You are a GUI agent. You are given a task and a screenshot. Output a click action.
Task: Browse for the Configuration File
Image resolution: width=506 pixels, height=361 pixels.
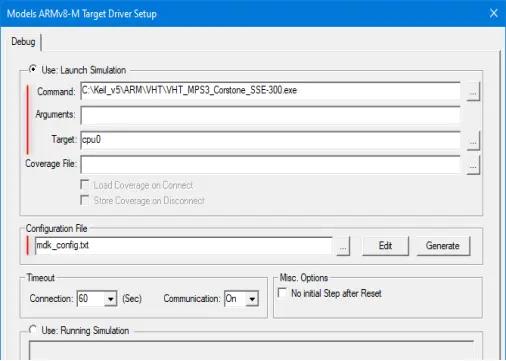[343, 246]
